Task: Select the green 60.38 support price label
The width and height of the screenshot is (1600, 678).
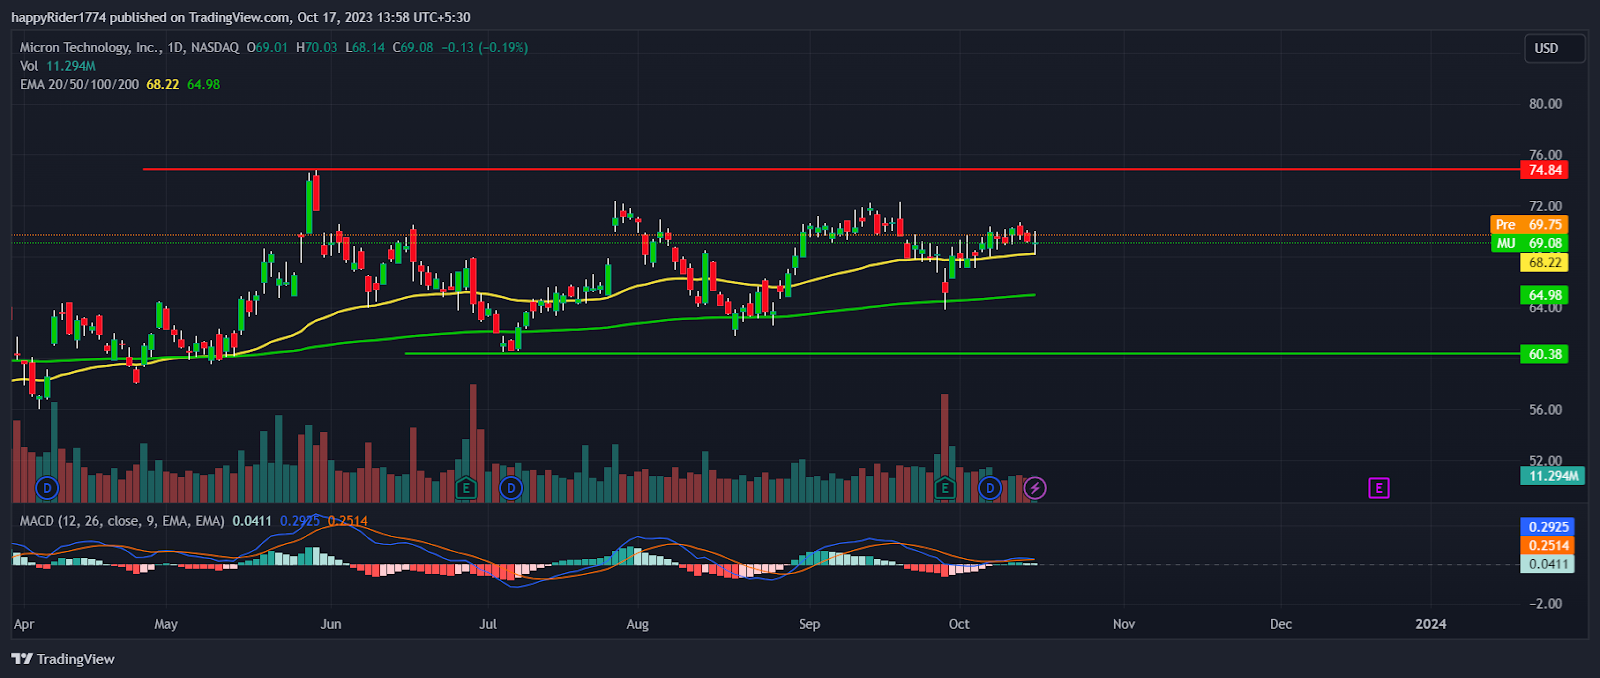Action: (1545, 354)
